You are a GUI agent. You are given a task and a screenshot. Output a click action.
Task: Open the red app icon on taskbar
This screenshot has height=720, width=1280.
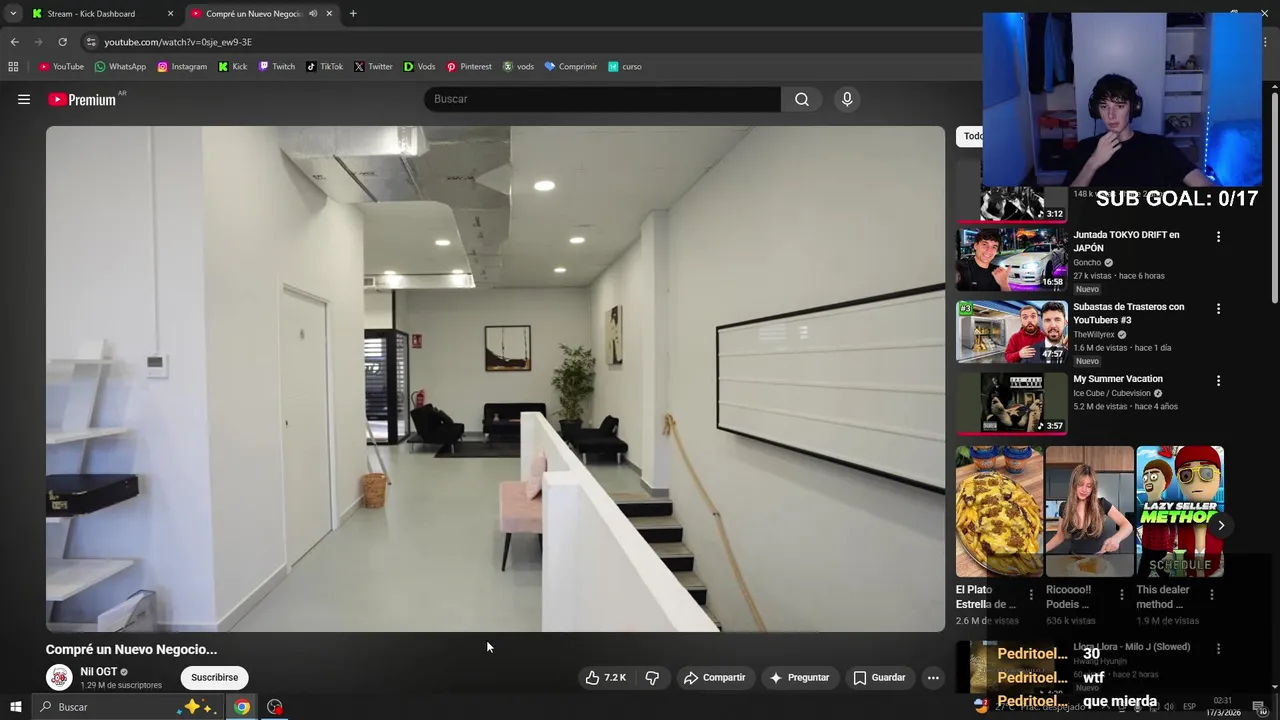(274, 707)
